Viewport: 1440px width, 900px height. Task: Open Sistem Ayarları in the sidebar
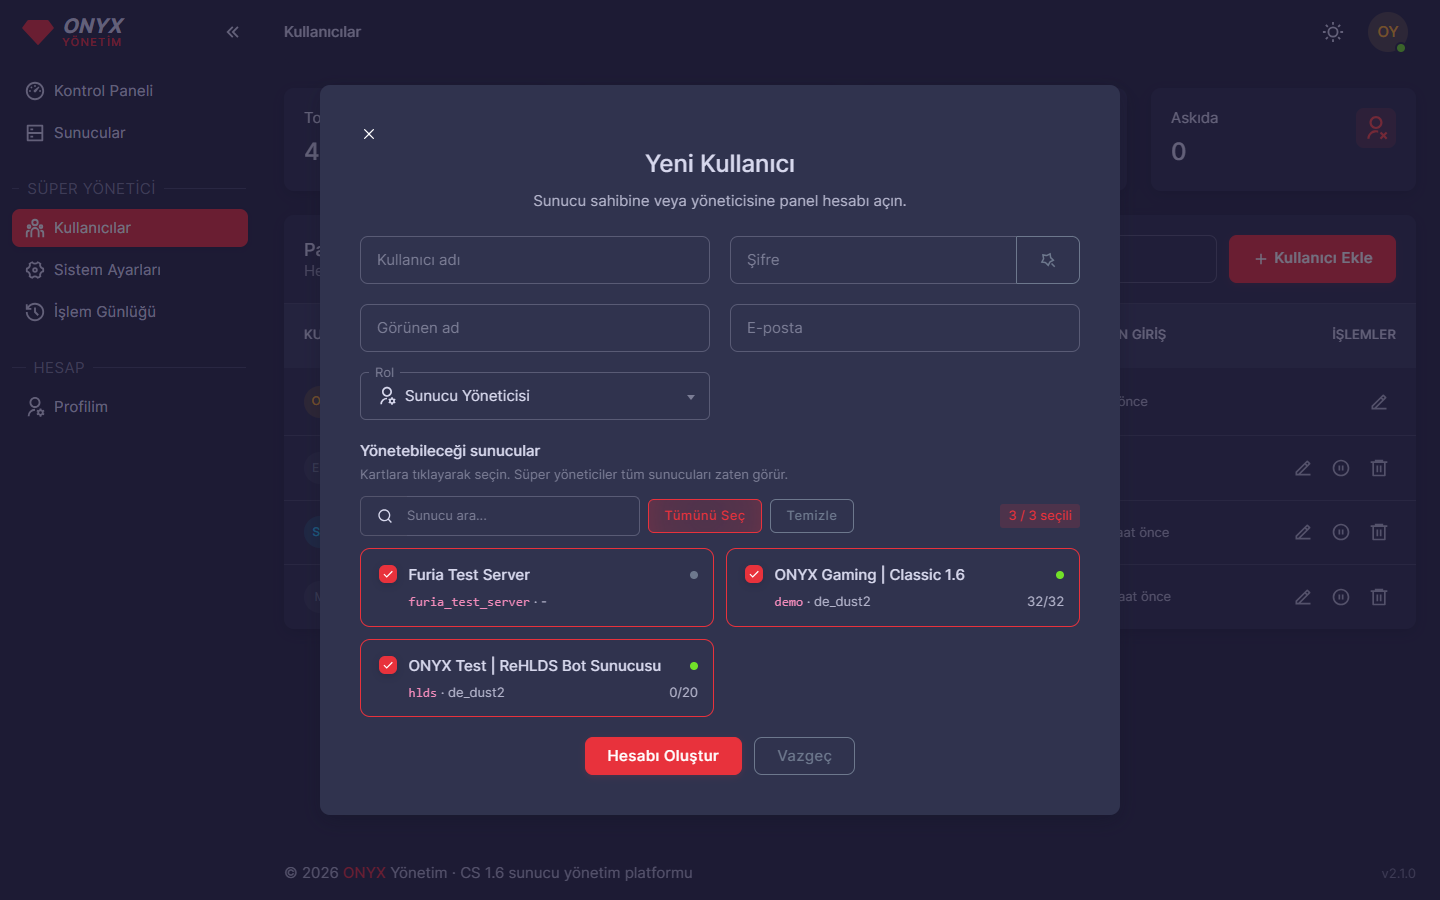pos(130,270)
